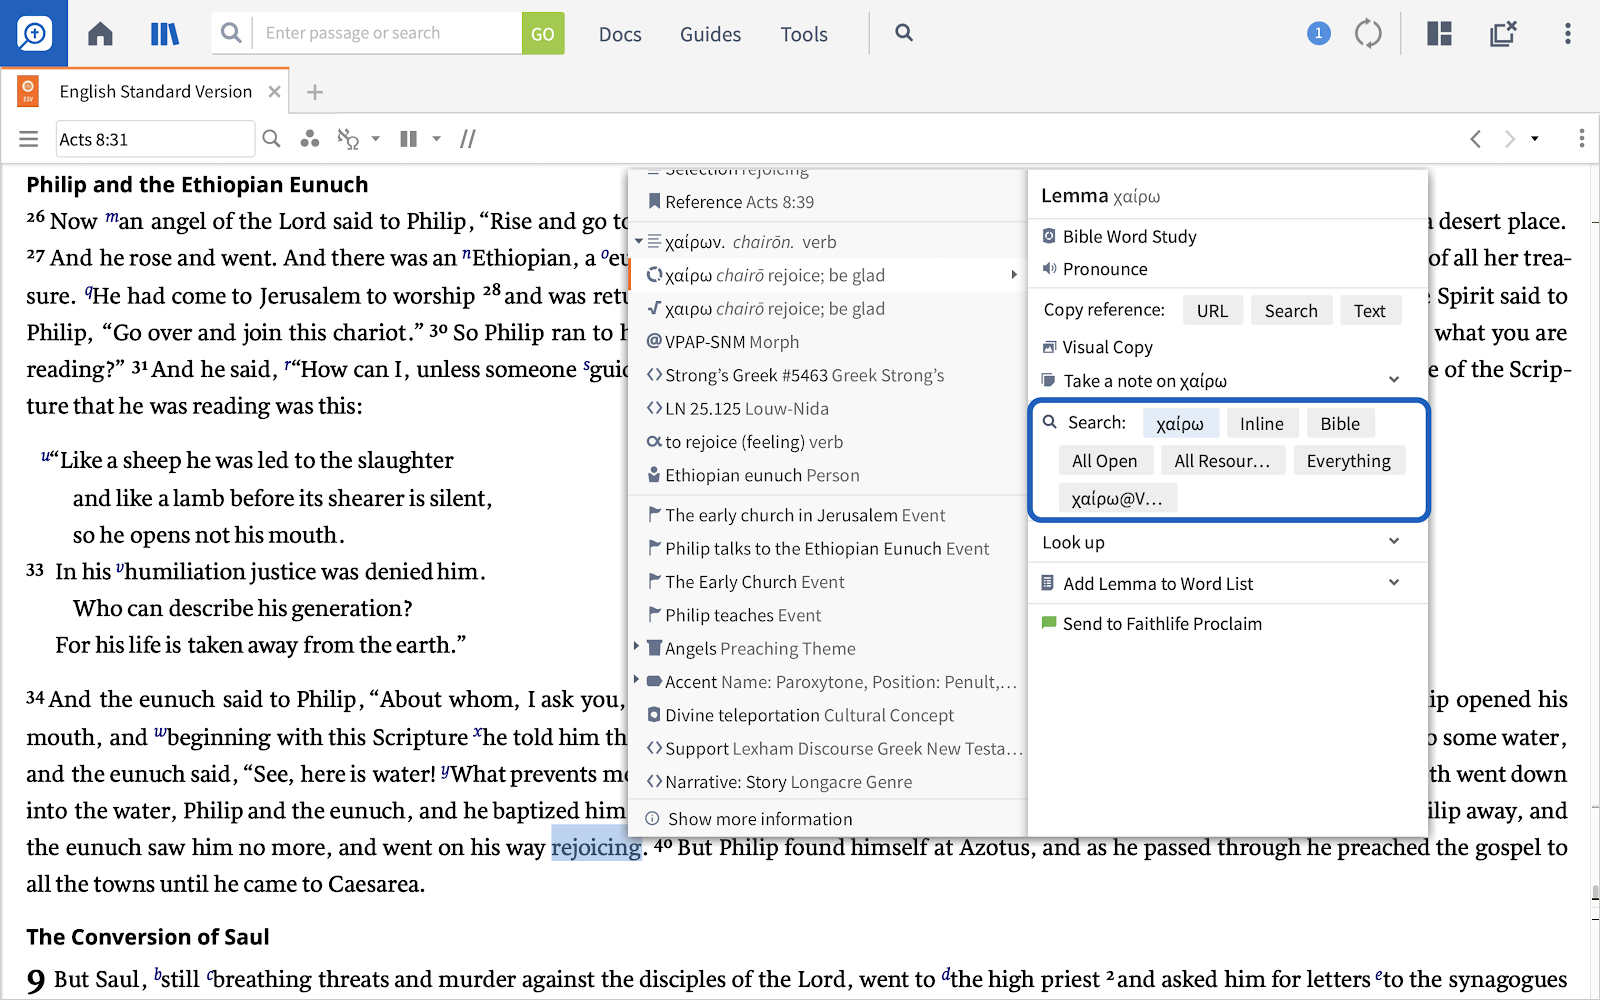Select 'Philip talks to the Ethiopian Eunuch Event'
Image resolution: width=1600 pixels, height=1000 pixels.
[828, 548]
